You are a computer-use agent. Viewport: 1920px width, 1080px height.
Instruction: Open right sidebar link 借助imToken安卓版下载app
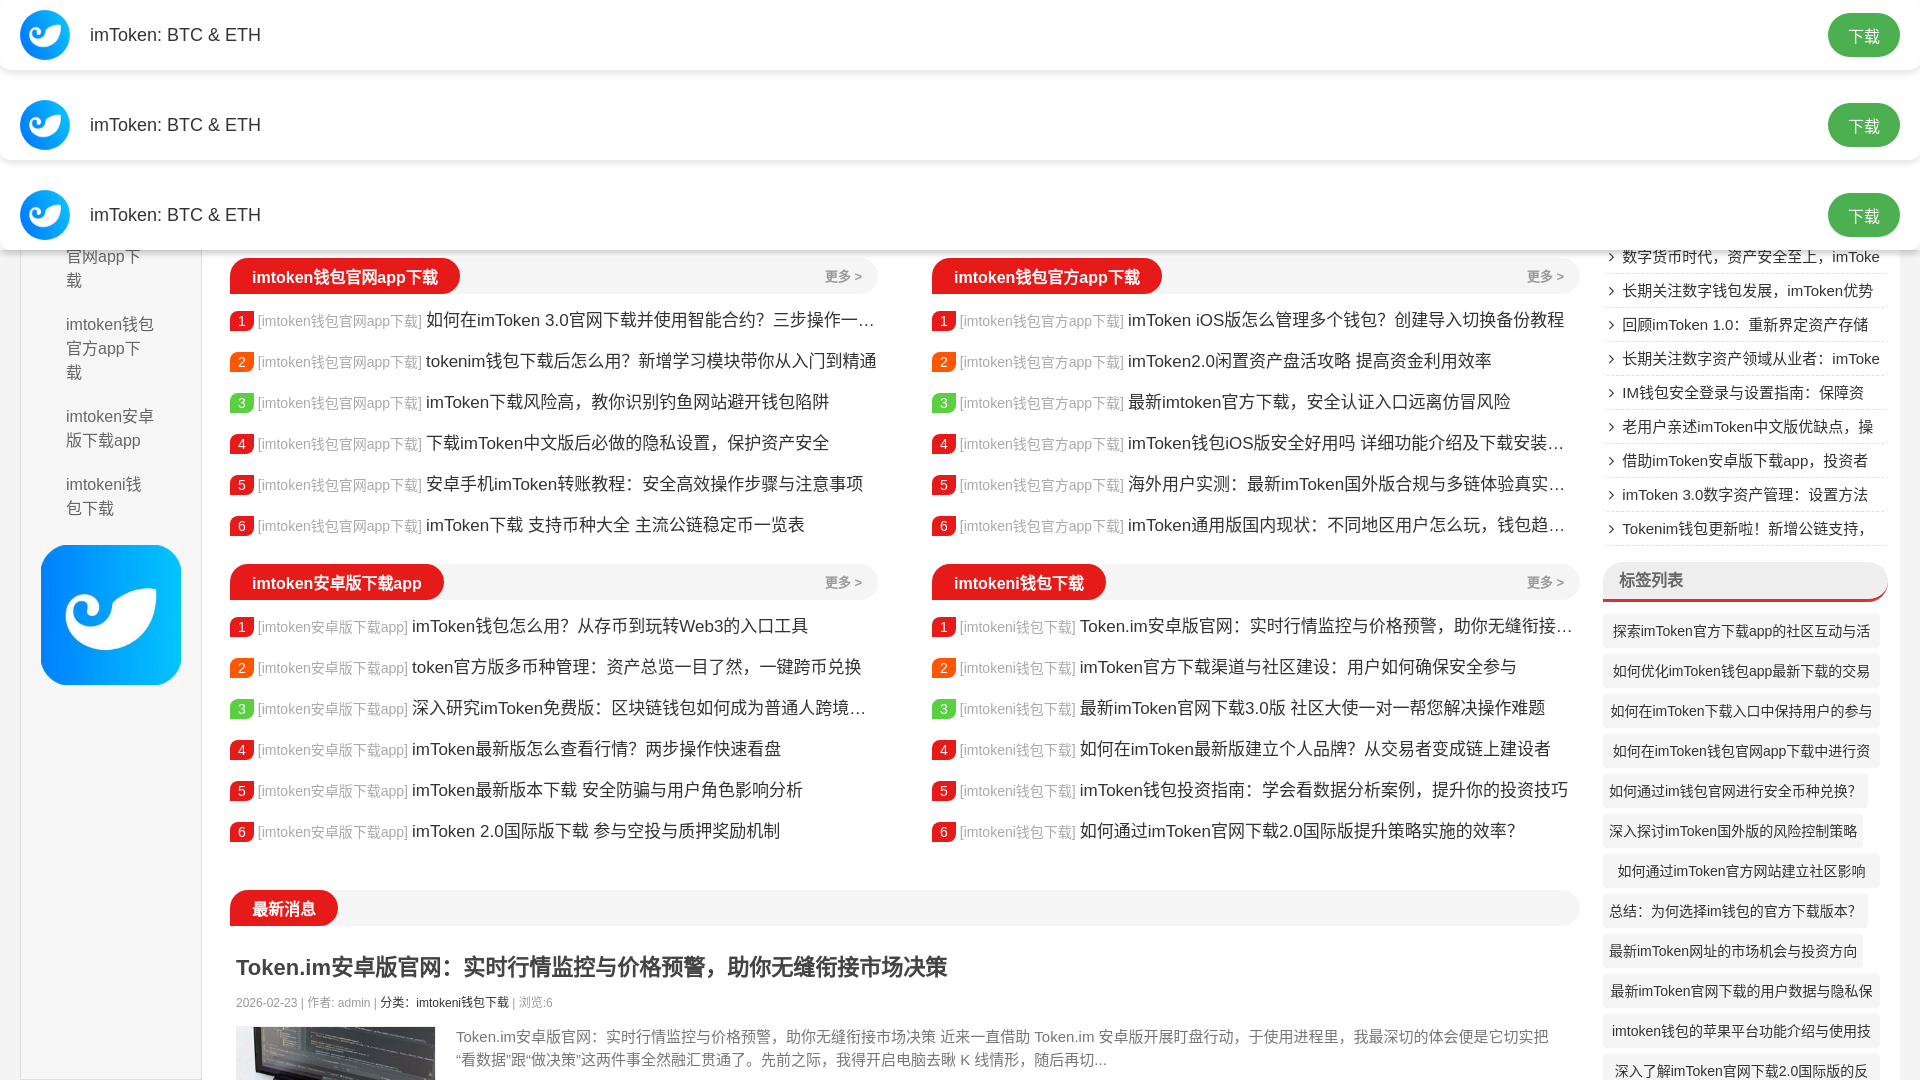pos(1744,461)
